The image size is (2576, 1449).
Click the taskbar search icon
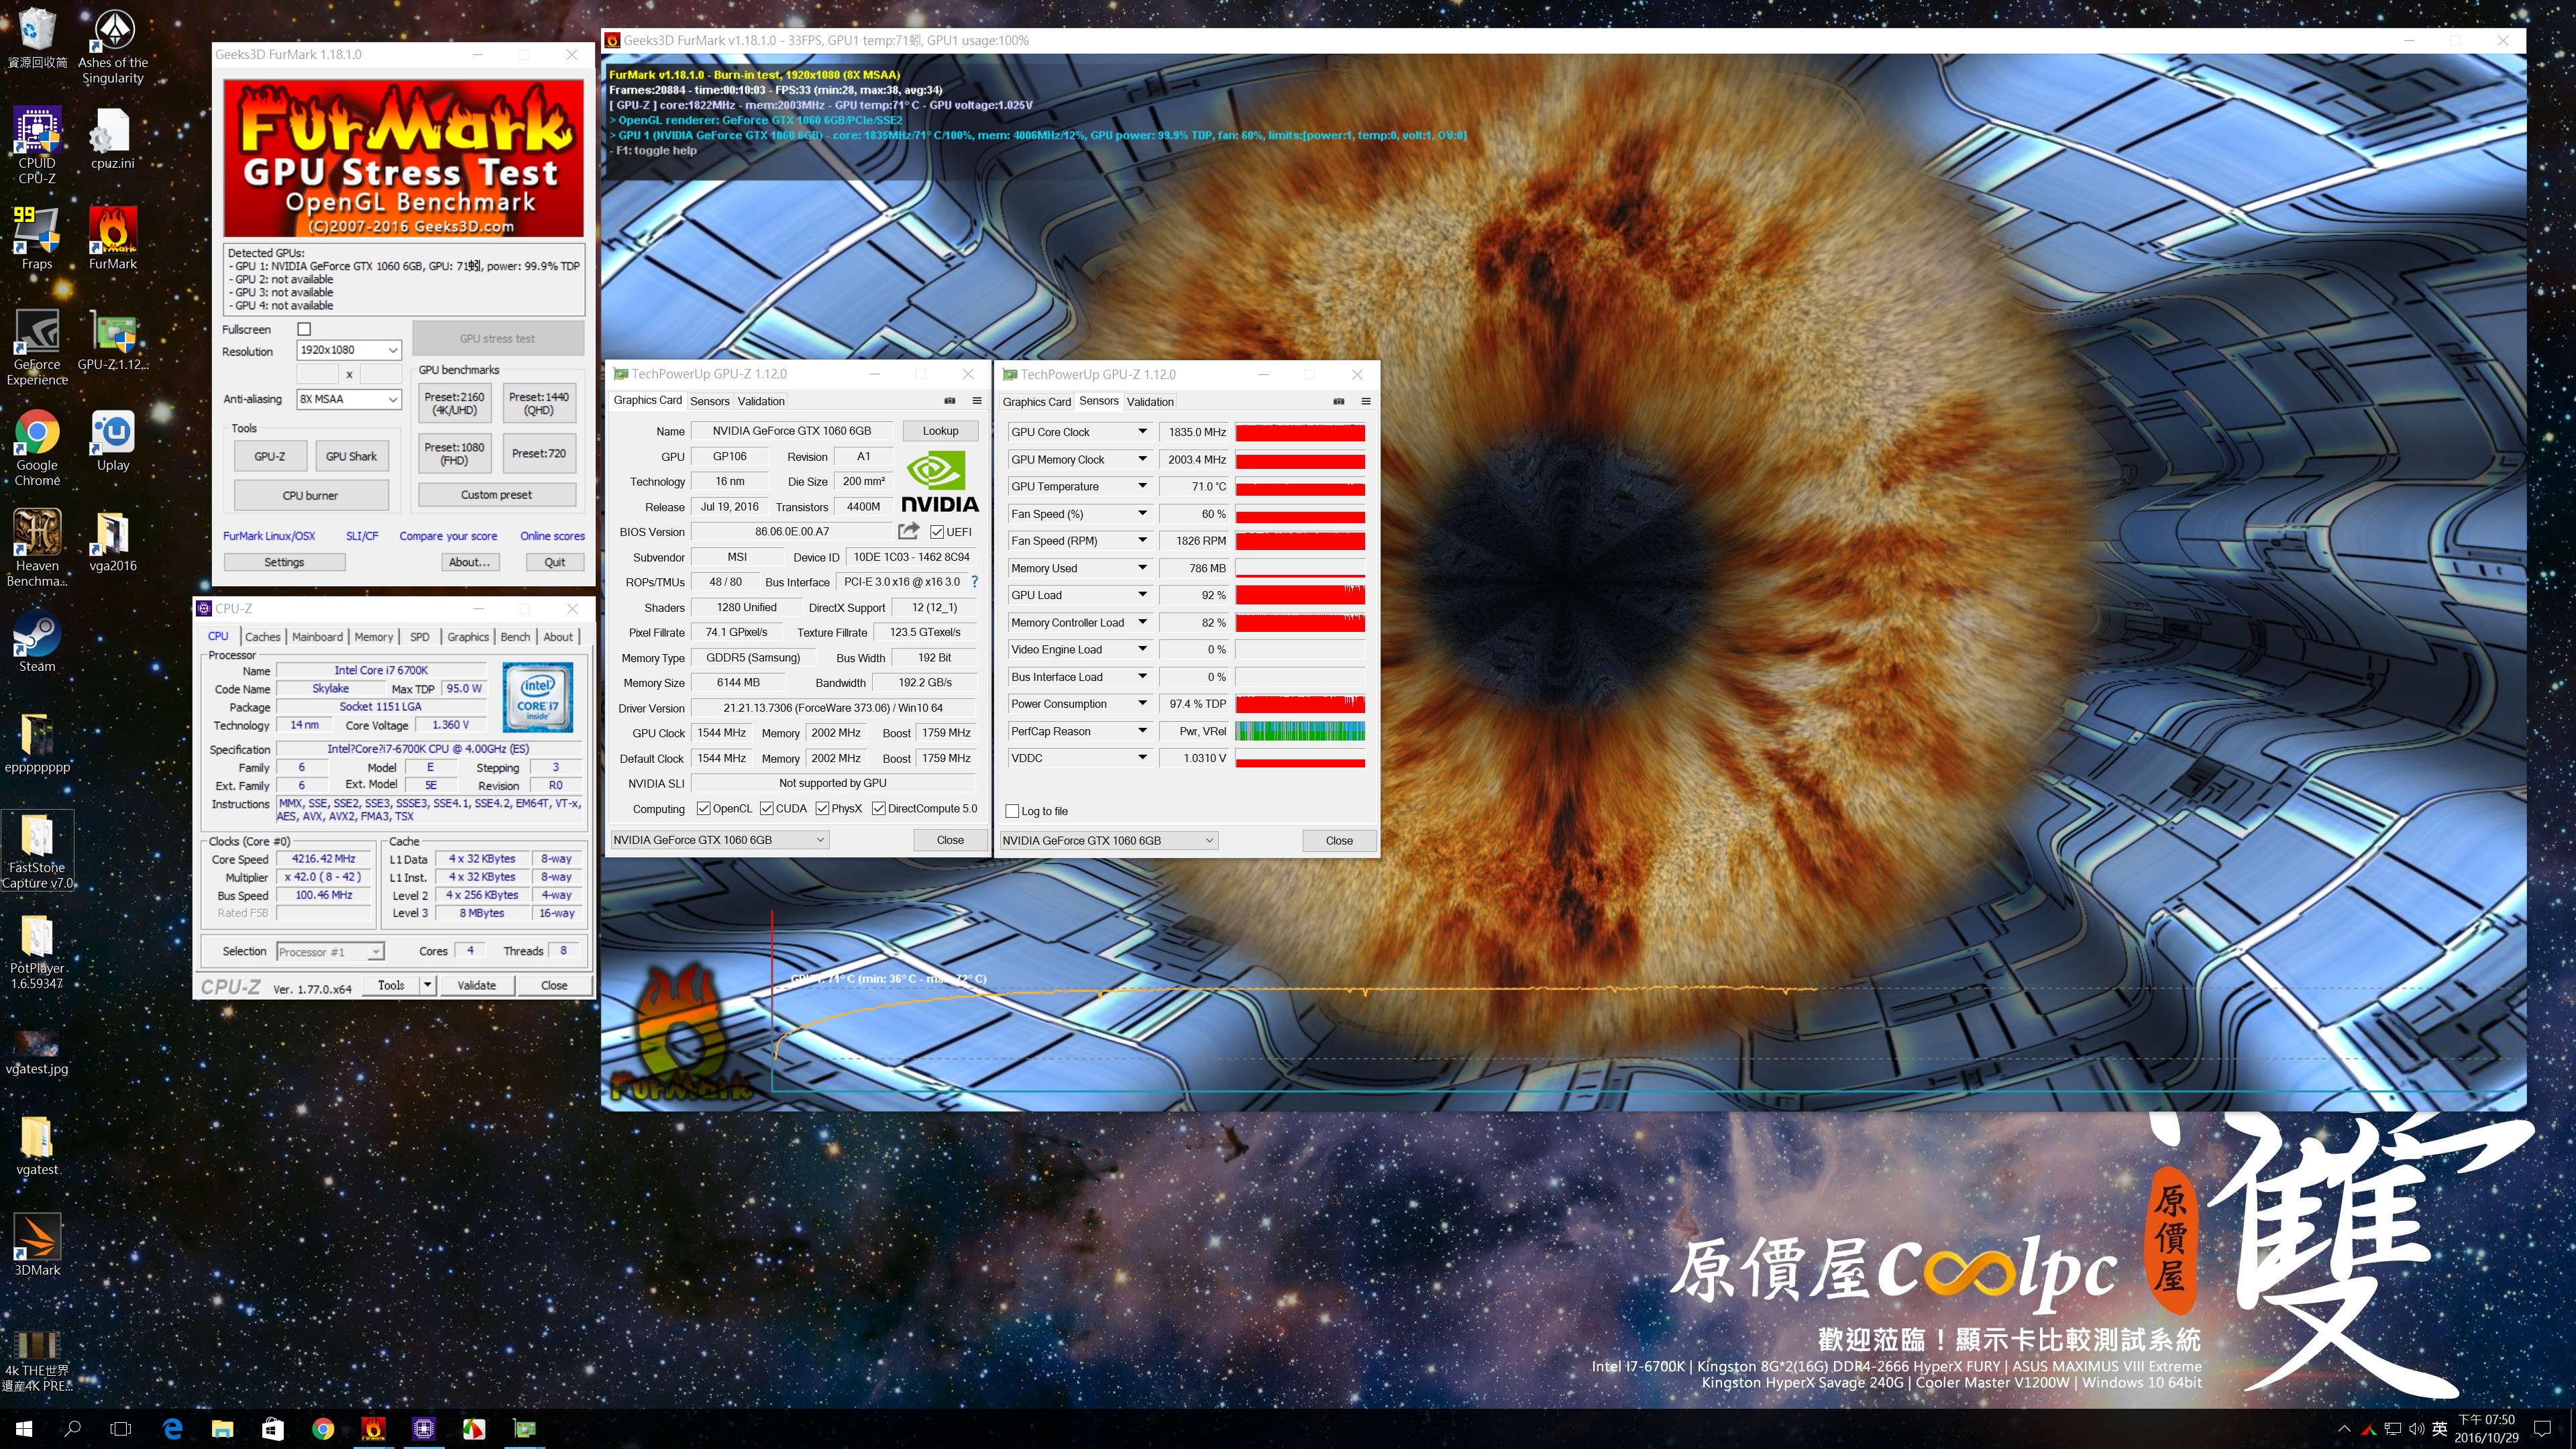point(72,1429)
